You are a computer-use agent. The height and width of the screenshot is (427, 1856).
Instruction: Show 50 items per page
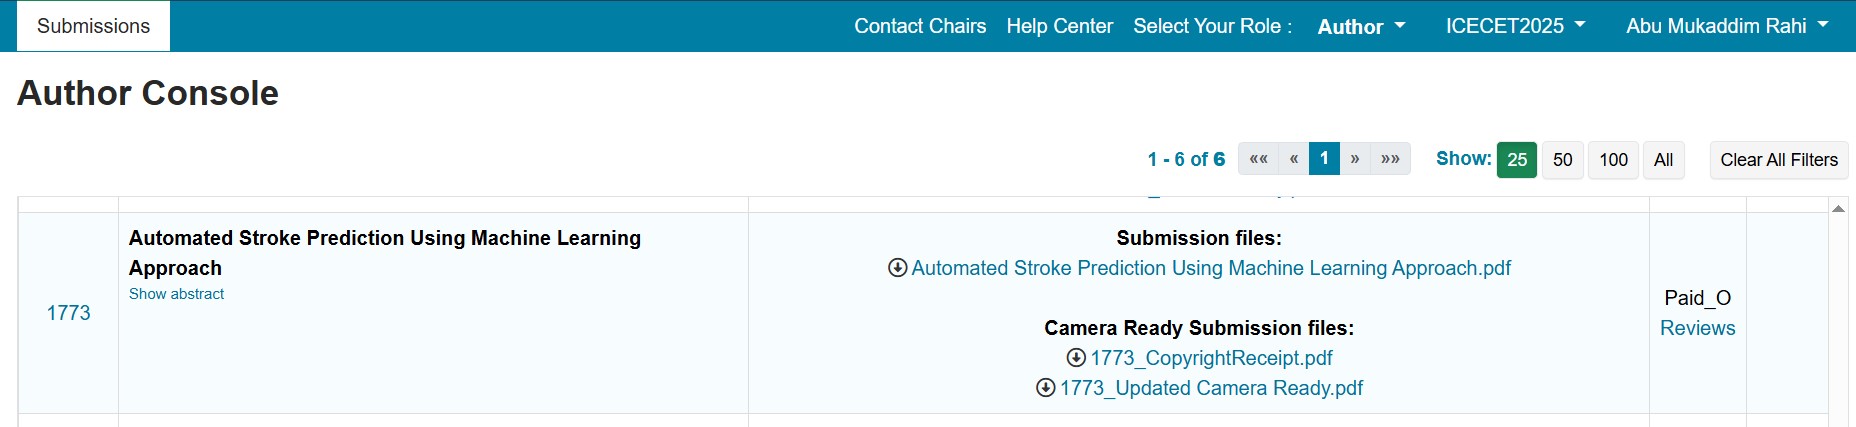(1563, 160)
